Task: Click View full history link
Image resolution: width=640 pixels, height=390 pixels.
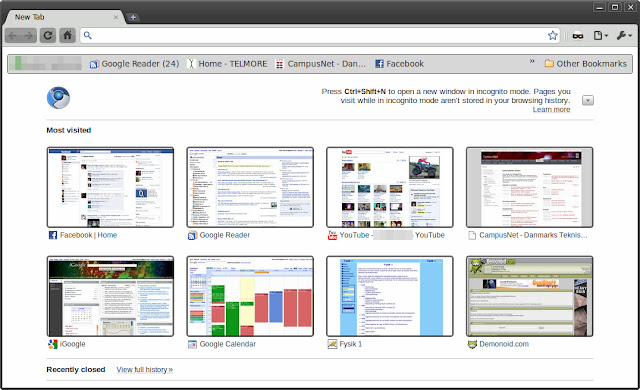Action: (x=144, y=370)
